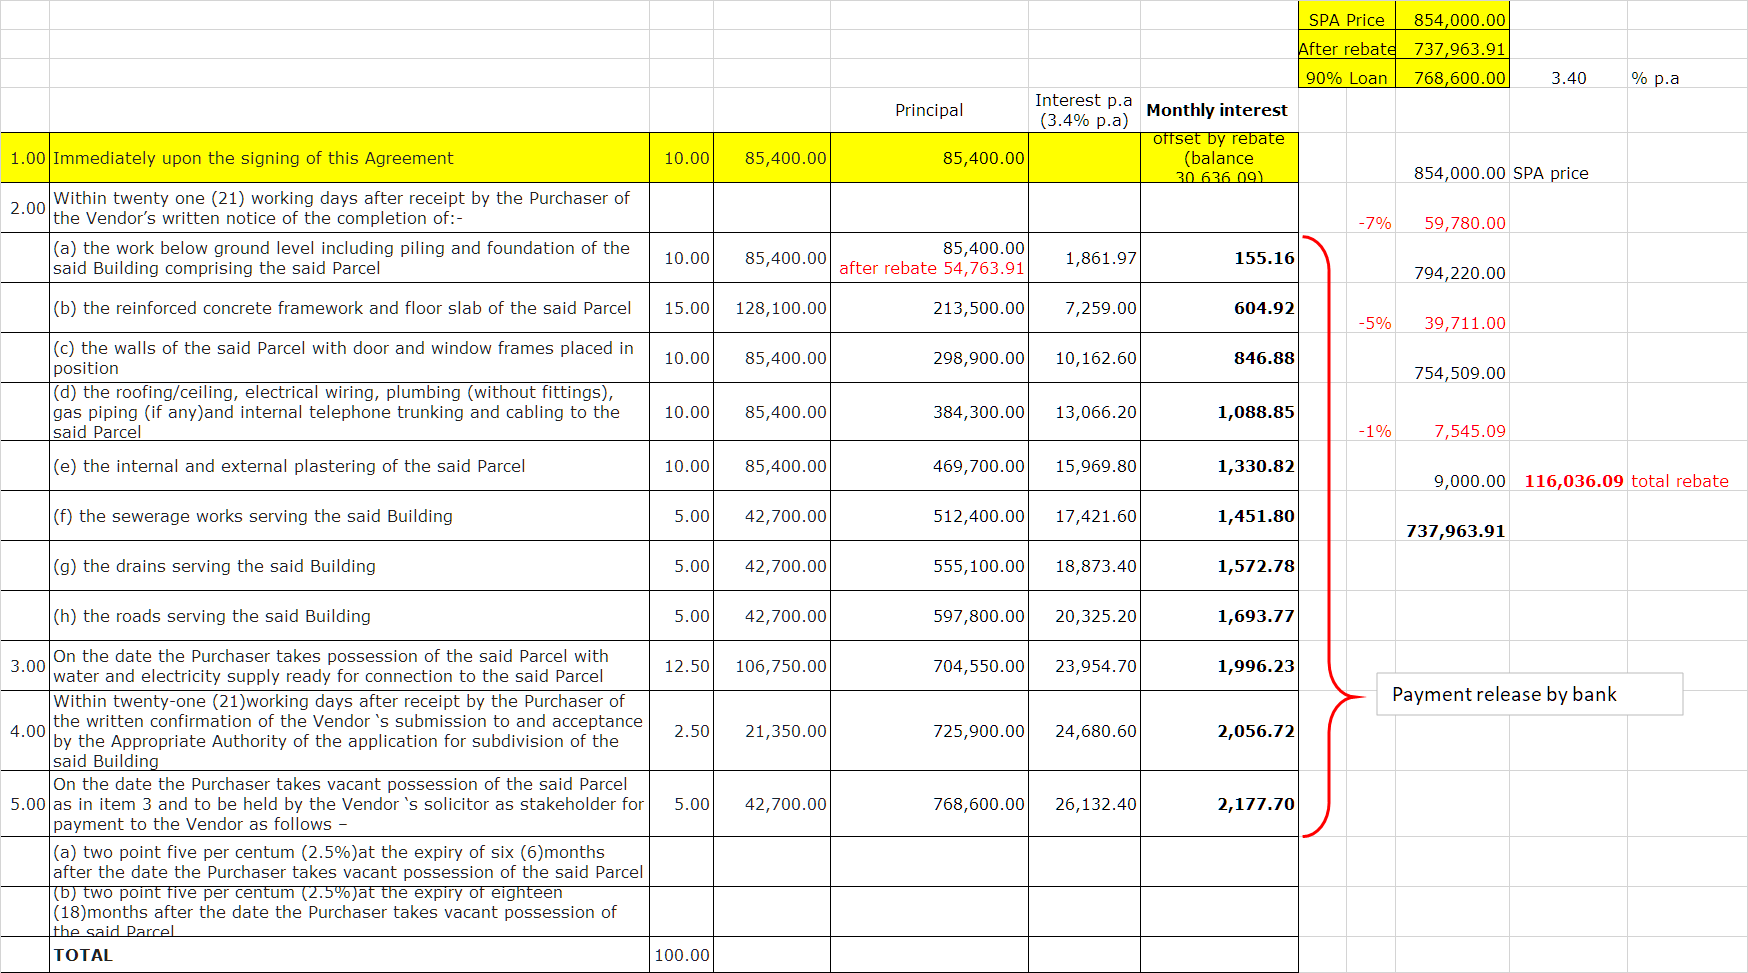Click the 1,861.97 interest value

click(1084, 258)
